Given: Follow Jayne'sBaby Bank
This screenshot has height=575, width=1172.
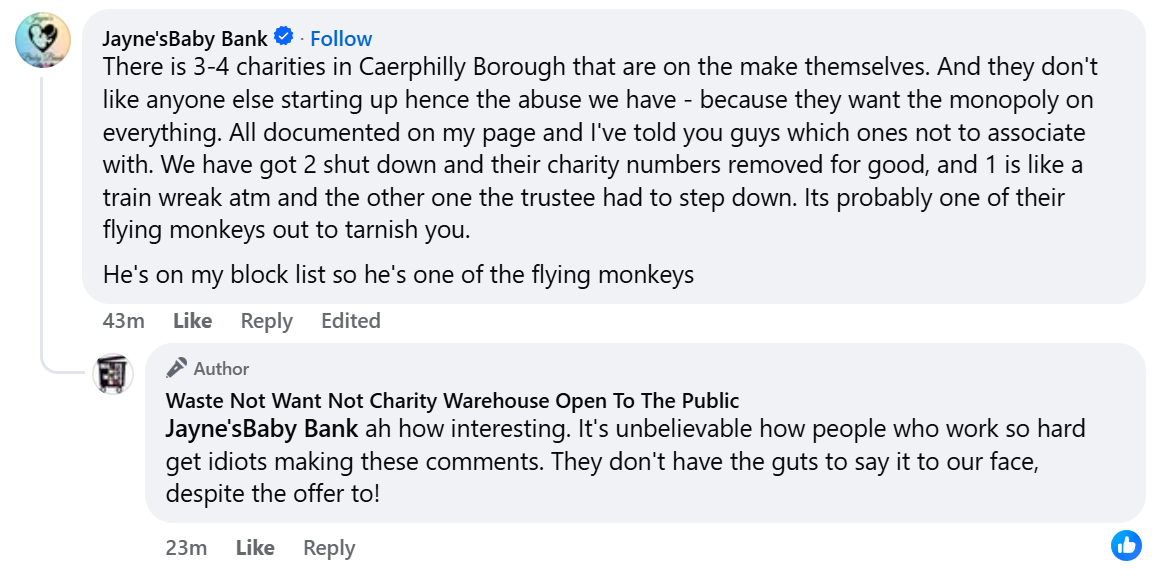Looking at the screenshot, I should (x=341, y=39).
